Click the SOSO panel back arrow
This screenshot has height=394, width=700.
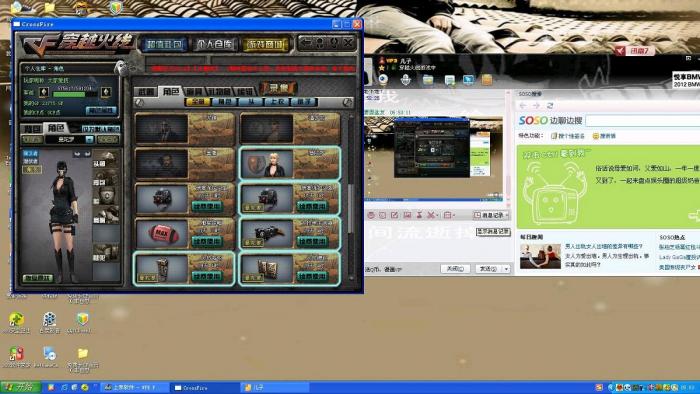[523, 106]
